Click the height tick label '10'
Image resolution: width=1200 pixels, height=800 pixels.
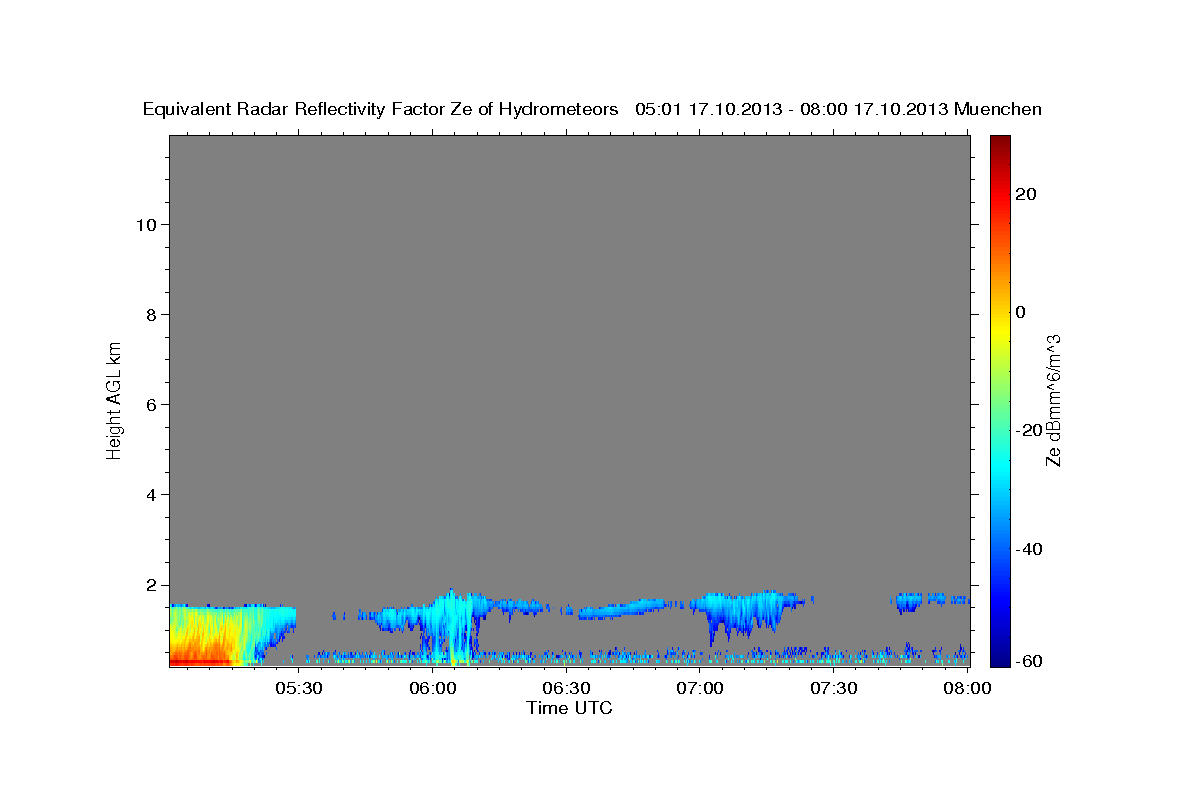point(145,225)
